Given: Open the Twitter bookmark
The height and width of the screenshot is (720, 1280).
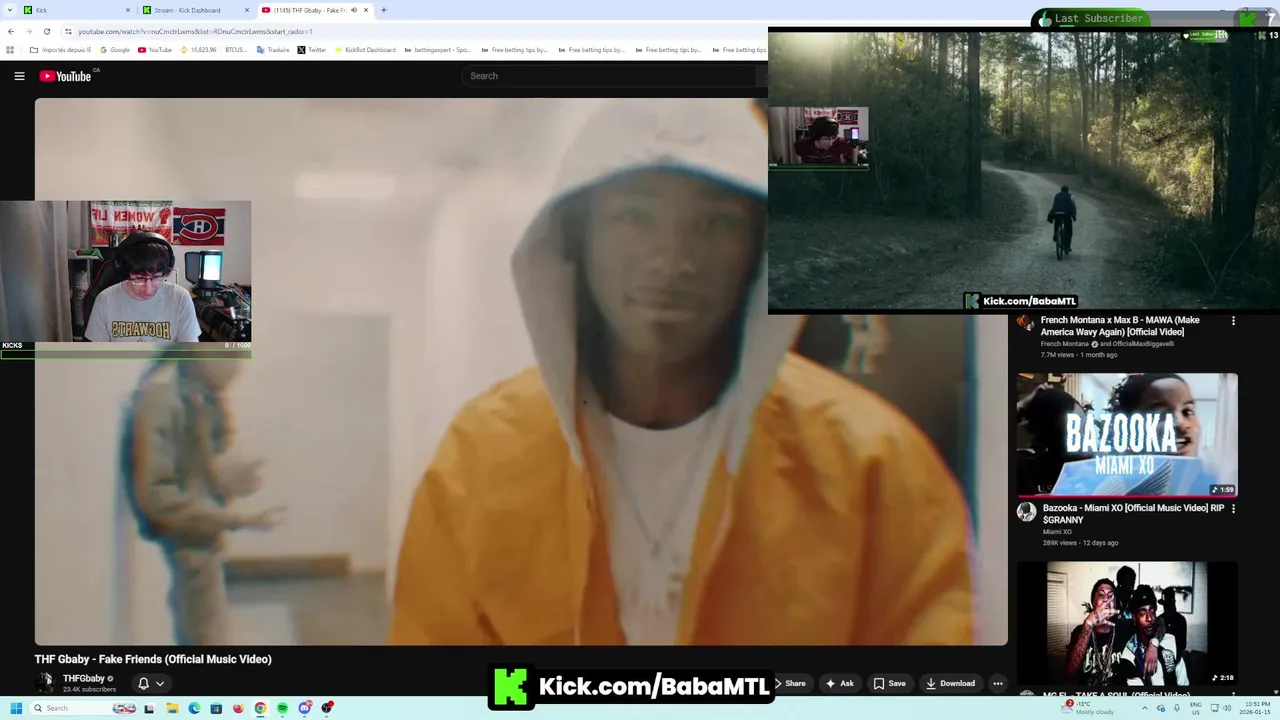Looking at the screenshot, I should [x=312, y=50].
